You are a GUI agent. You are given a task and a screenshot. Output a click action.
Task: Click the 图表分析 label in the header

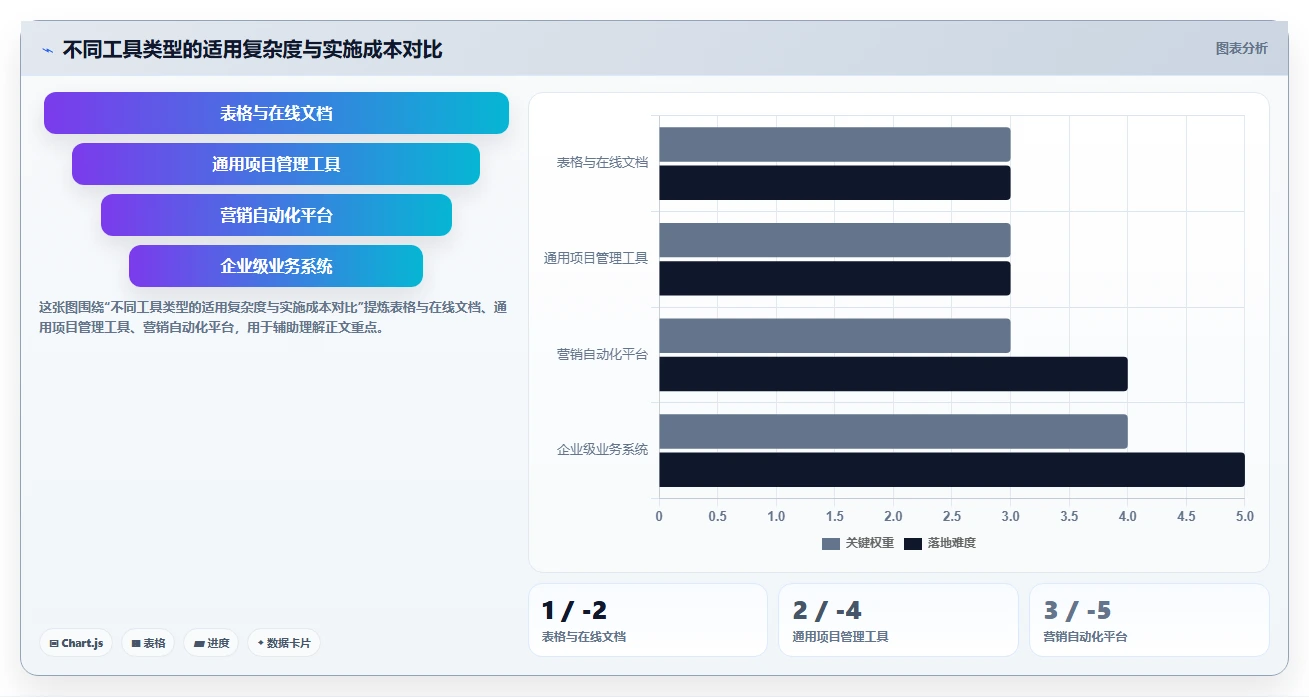(x=1241, y=49)
